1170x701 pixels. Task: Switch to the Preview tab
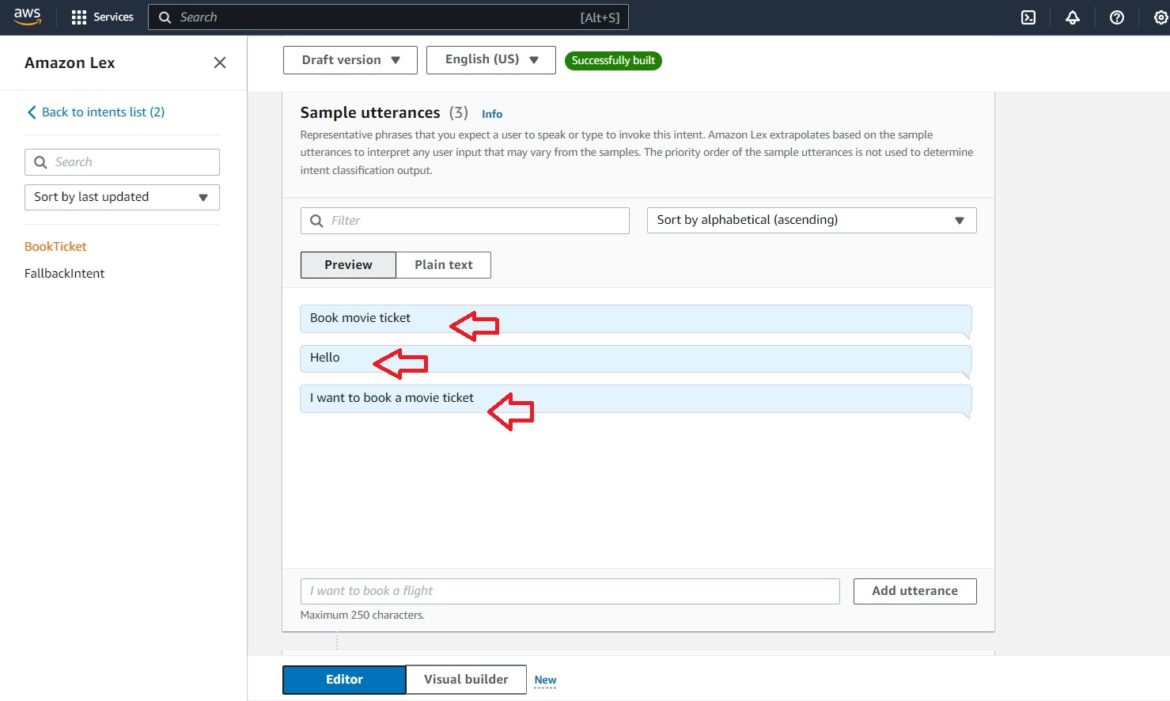[x=347, y=264]
